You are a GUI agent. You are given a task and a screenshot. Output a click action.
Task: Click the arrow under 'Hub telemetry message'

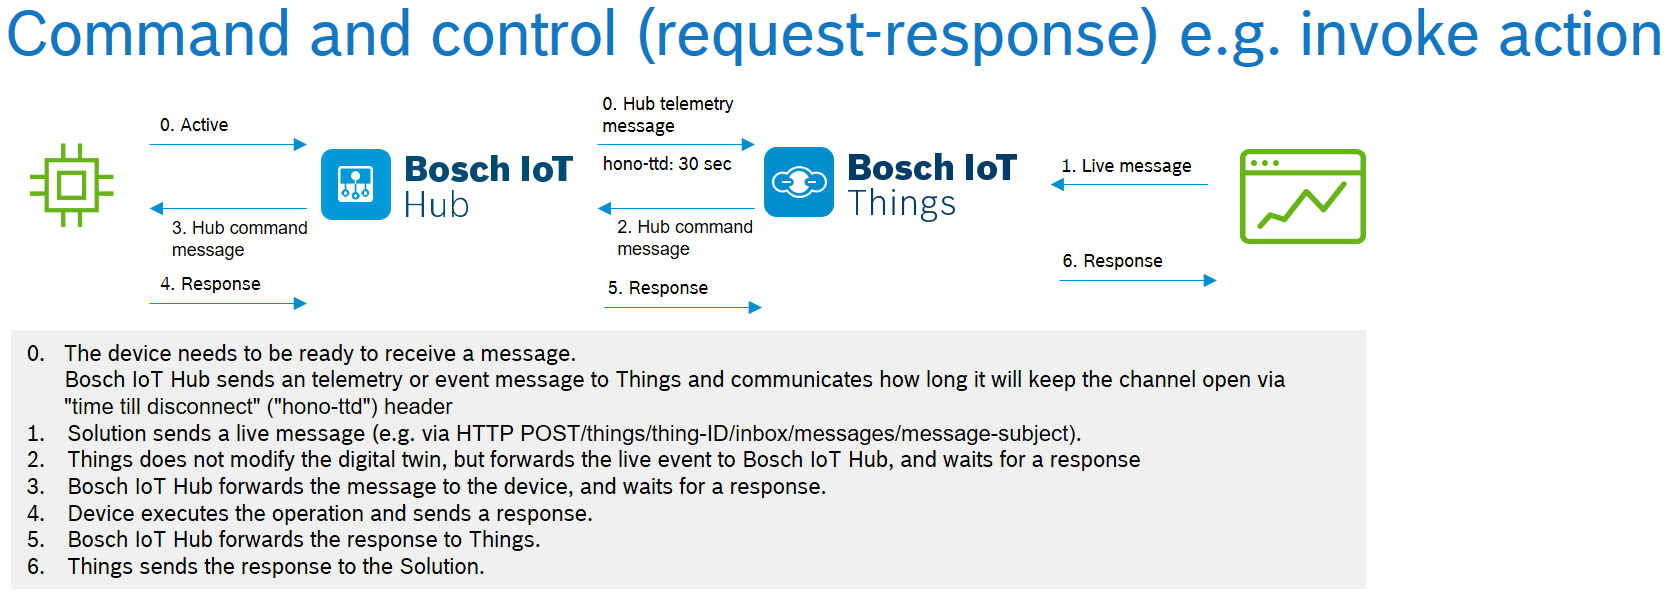676,144
